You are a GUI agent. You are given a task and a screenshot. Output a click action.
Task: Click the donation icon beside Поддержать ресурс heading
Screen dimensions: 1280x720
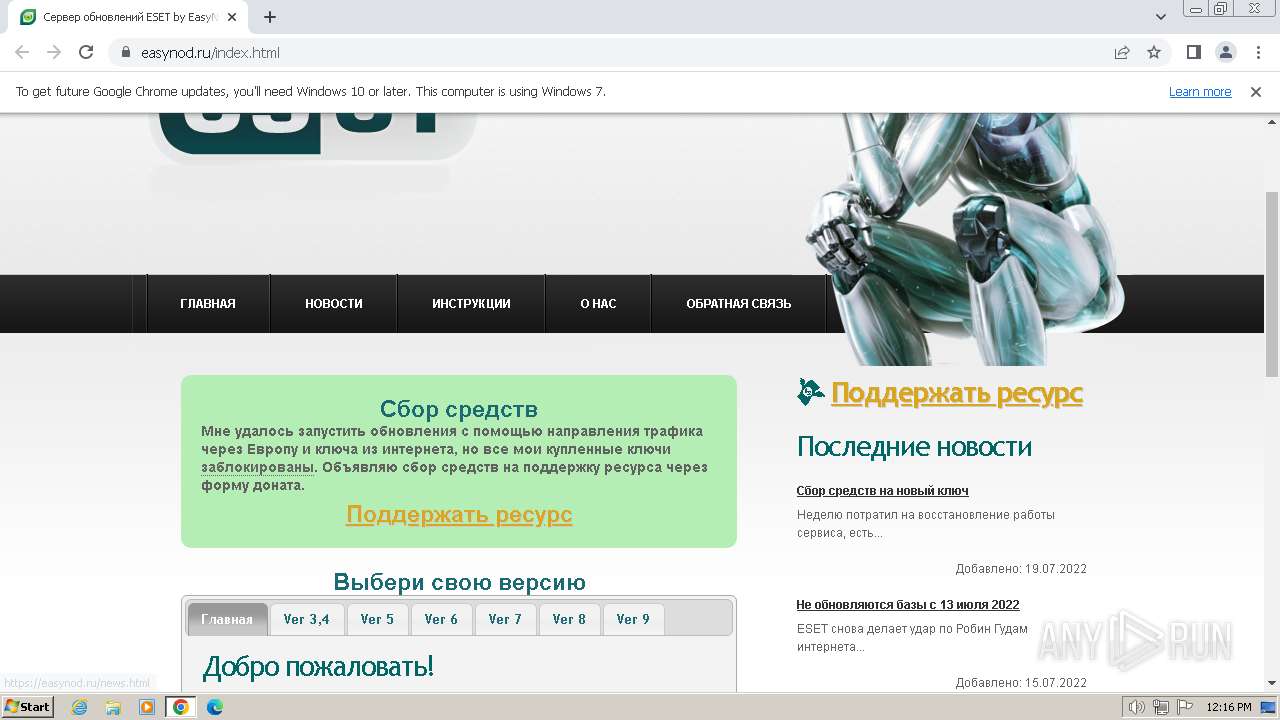click(x=811, y=392)
